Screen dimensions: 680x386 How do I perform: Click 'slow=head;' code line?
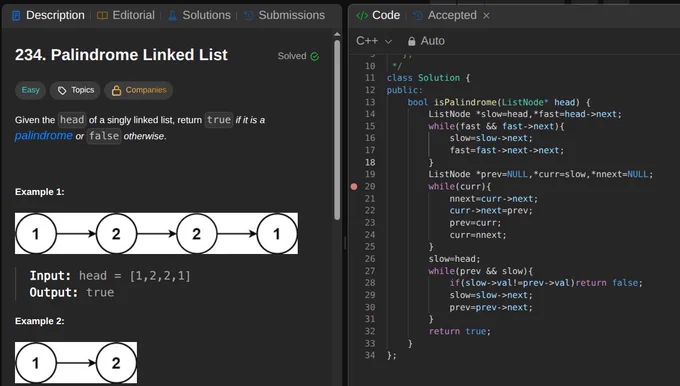click(454, 259)
